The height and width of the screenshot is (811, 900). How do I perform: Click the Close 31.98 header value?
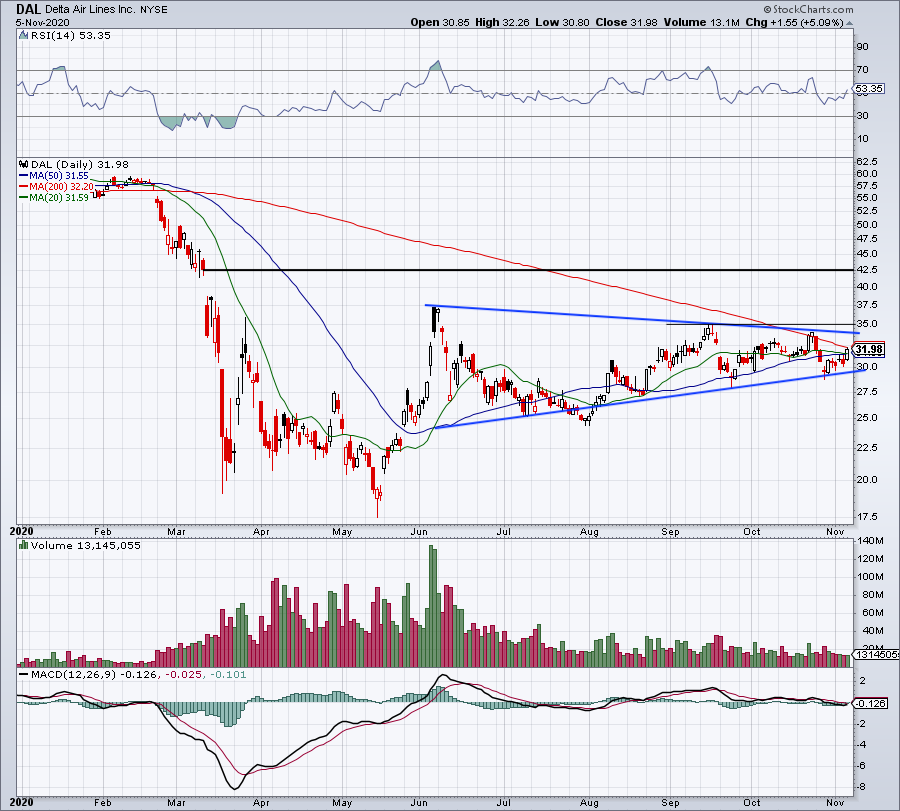pyautogui.click(x=626, y=22)
